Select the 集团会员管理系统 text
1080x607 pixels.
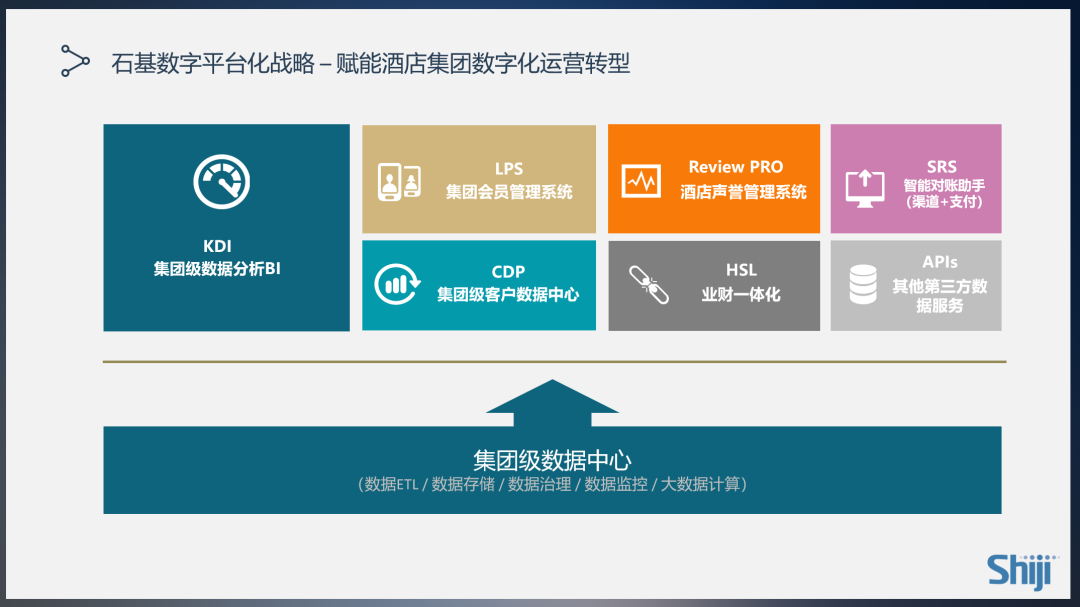click(509, 192)
